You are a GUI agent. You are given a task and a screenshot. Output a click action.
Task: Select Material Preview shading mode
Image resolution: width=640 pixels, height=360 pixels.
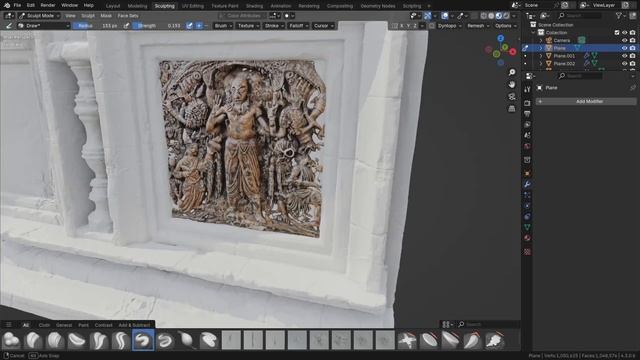coord(499,16)
